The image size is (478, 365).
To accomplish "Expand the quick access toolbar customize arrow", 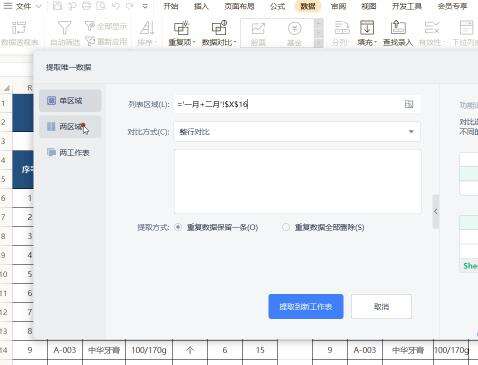I will (x=145, y=6).
